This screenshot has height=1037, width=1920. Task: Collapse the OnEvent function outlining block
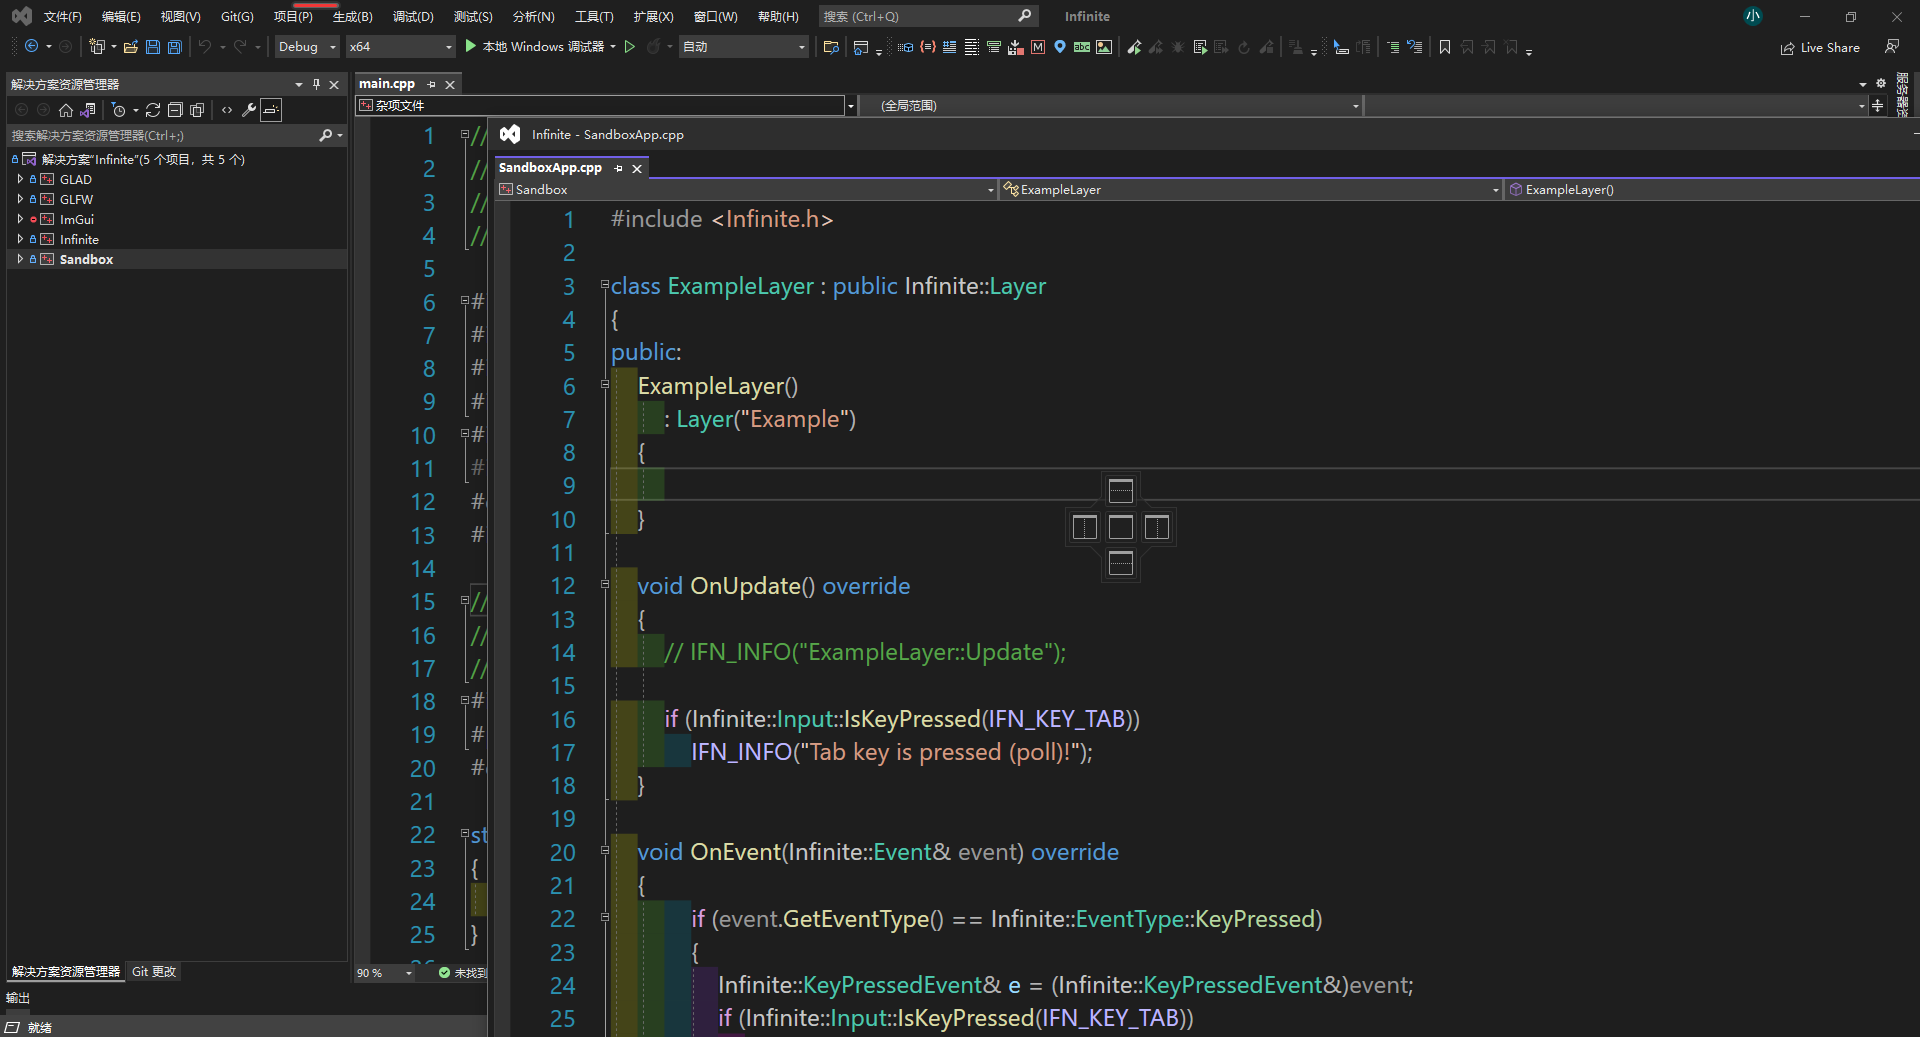(x=604, y=851)
